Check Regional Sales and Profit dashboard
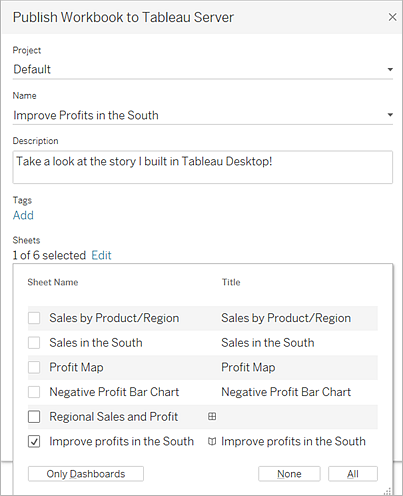This screenshot has height=496, width=403. click(x=34, y=417)
